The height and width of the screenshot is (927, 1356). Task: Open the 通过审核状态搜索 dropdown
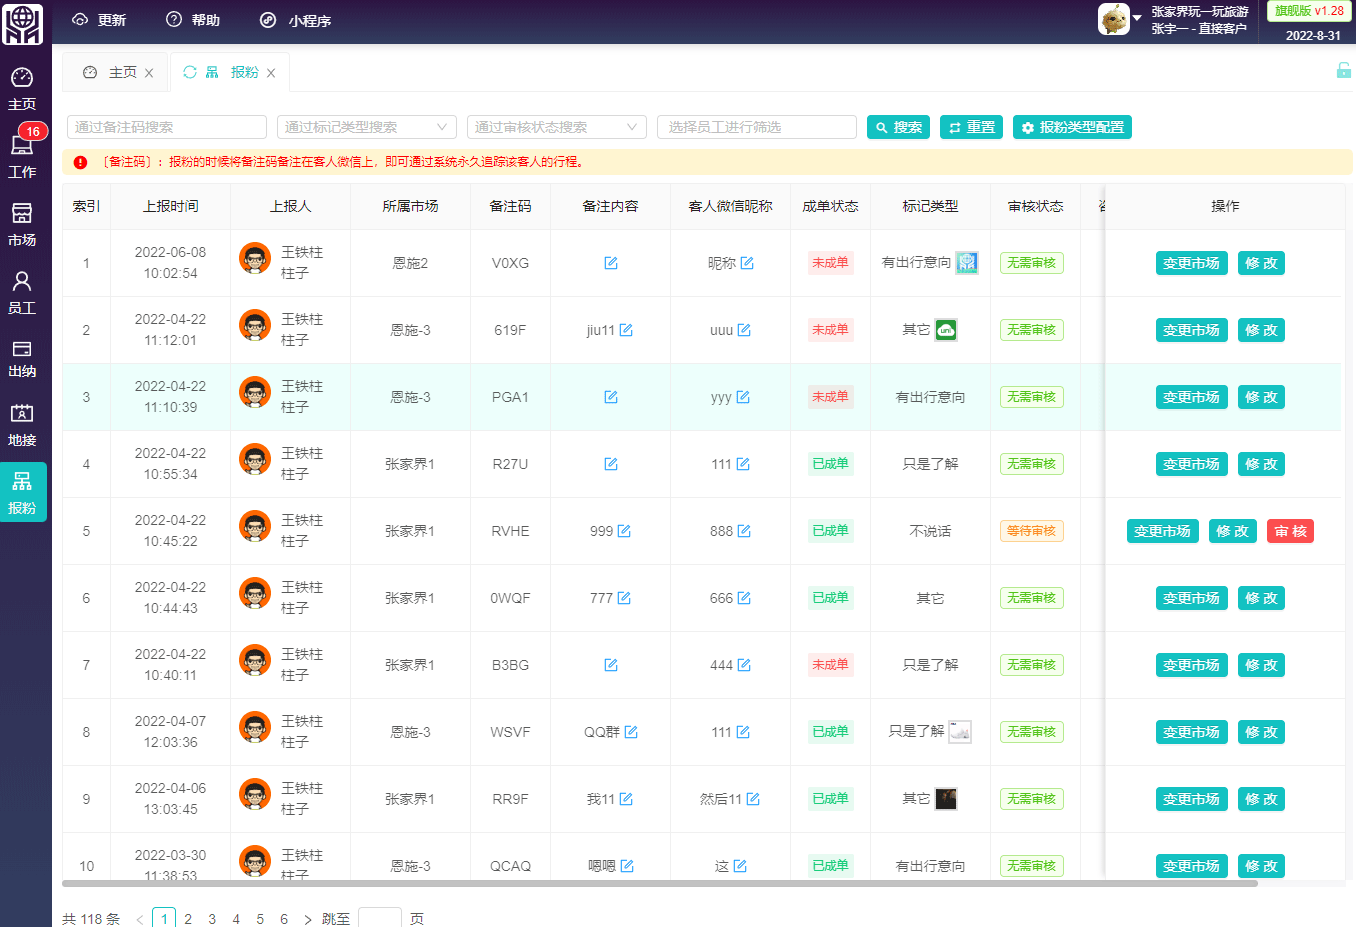(x=556, y=127)
